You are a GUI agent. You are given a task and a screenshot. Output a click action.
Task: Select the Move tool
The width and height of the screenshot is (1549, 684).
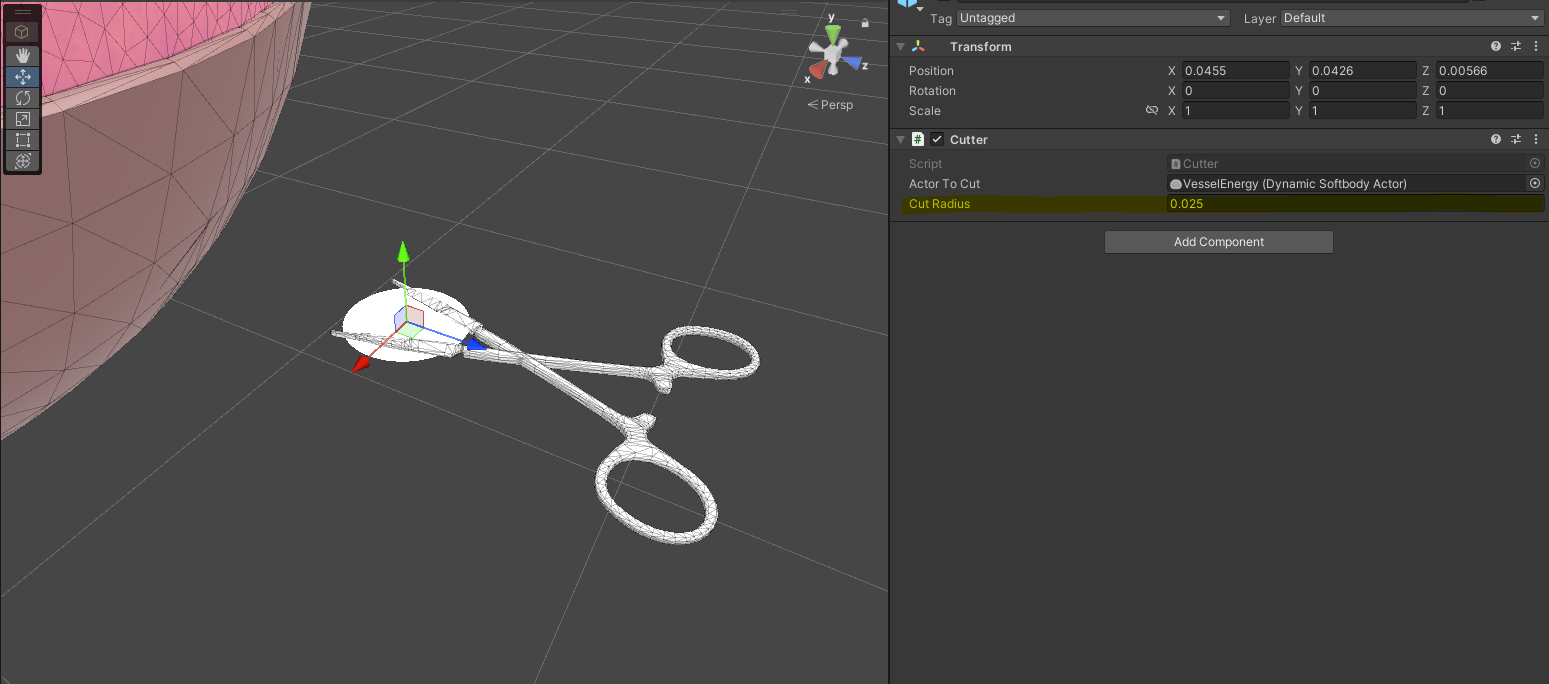[x=22, y=77]
